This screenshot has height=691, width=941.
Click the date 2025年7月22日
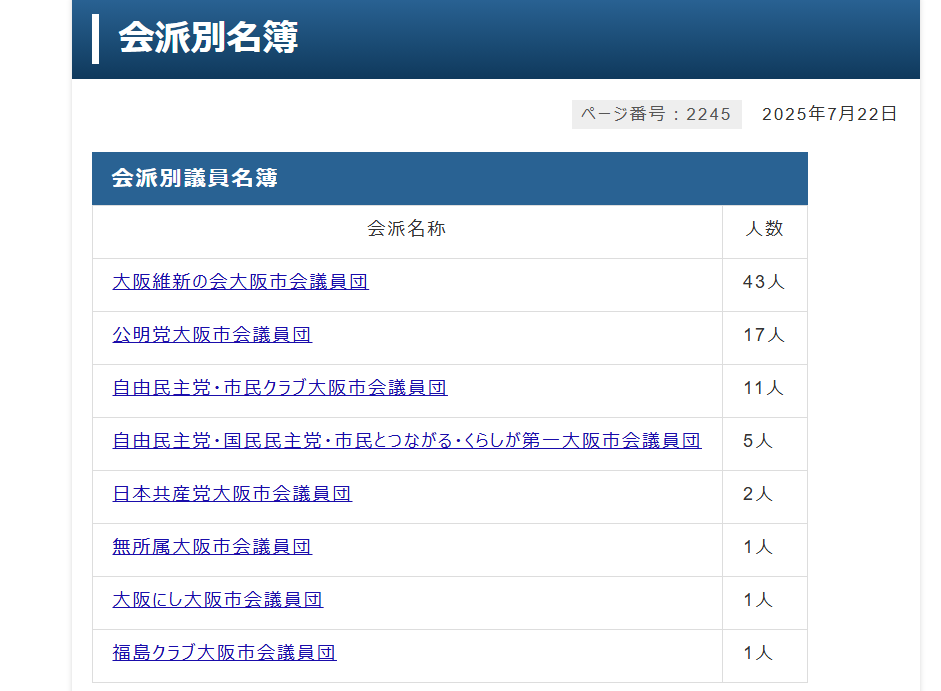point(829,114)
